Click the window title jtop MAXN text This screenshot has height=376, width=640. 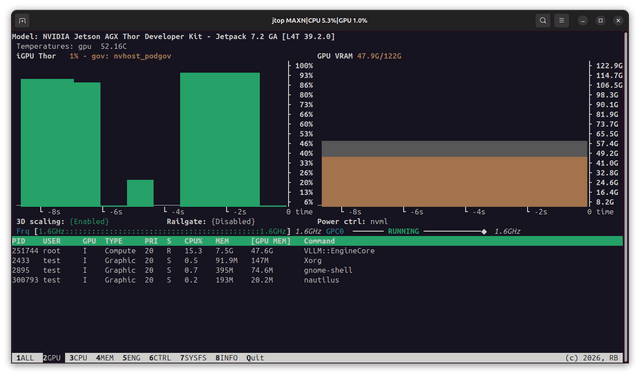[x=320, y=20]
